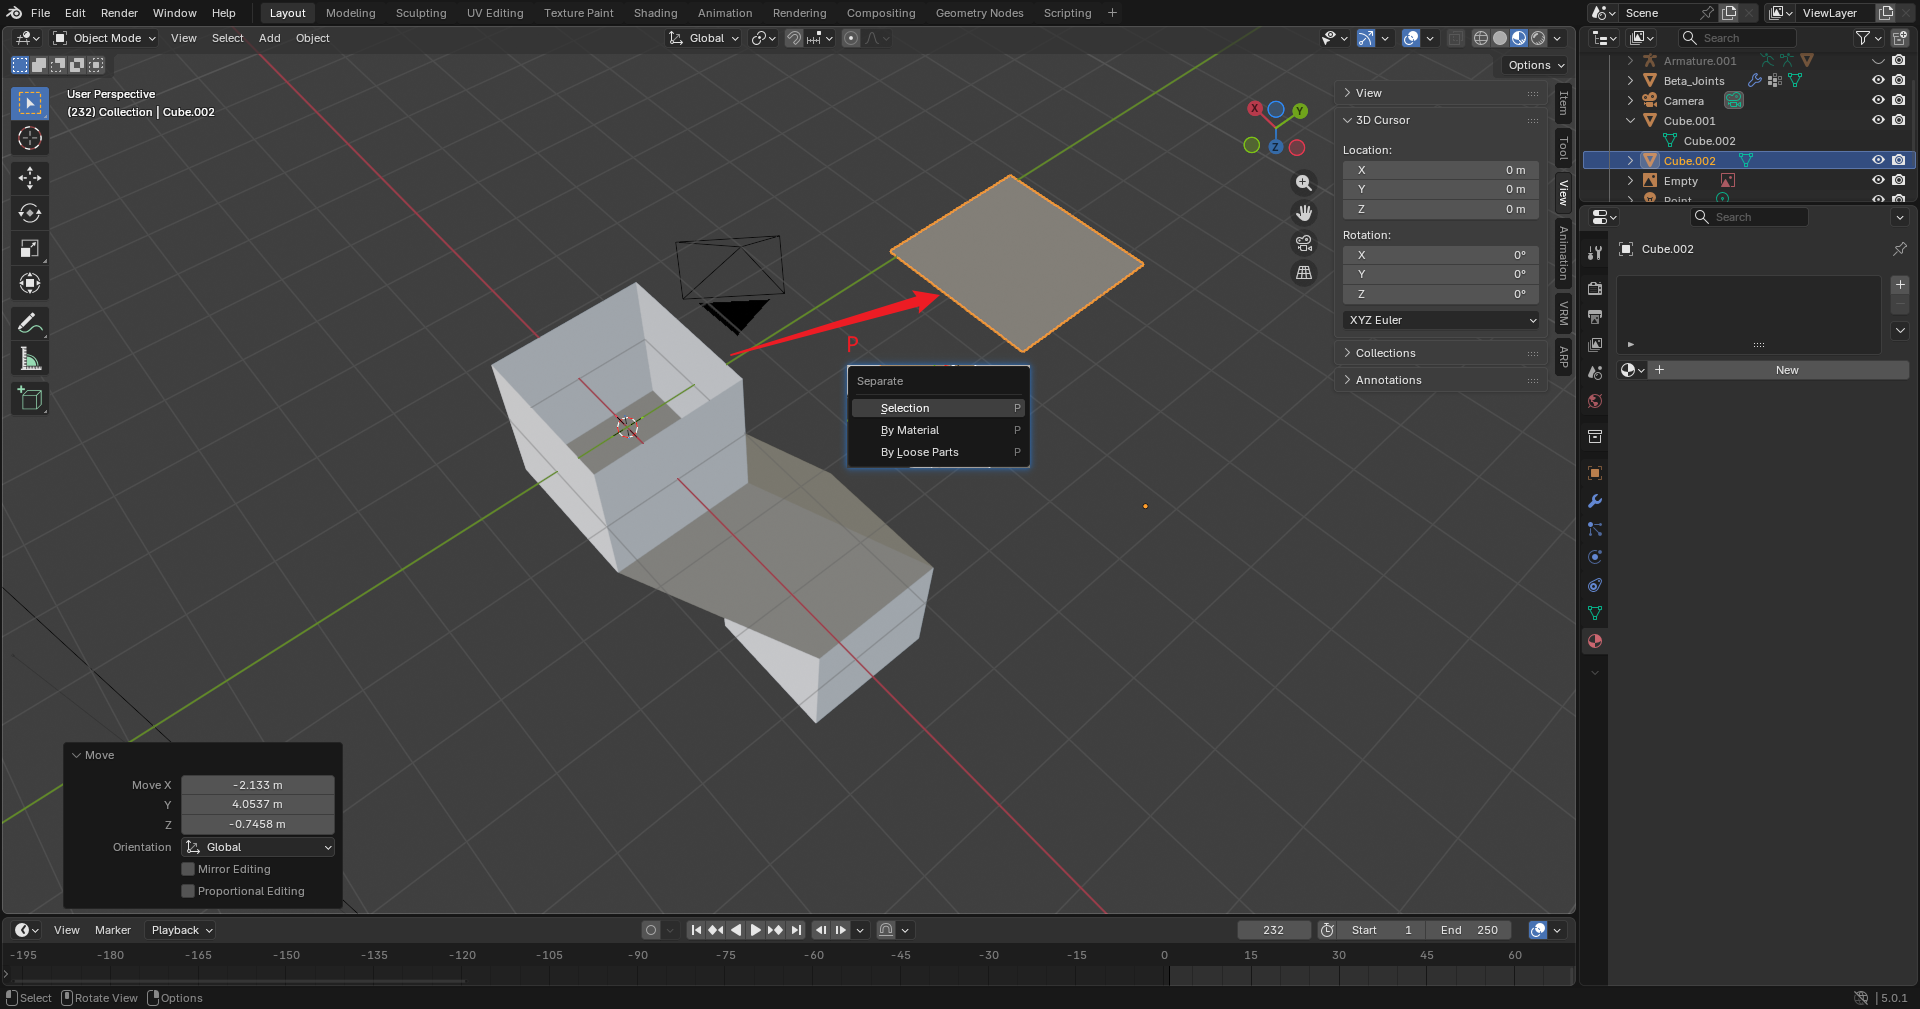Choose Selection in Separate menu
The width and height of the screenshot is (1920, 1009).
tap(938, 408)
